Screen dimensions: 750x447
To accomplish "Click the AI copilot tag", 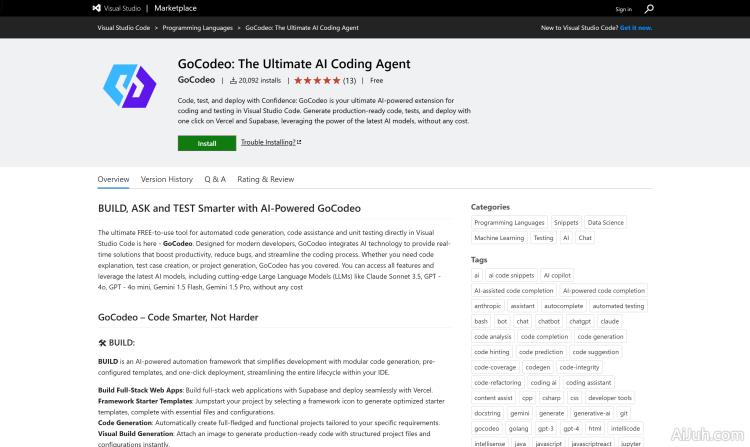I will (557, 275).
